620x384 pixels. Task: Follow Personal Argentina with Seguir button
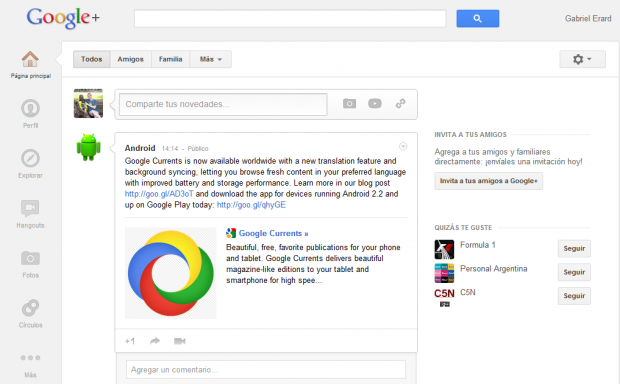pyautogui.click(x=574, y=272)
